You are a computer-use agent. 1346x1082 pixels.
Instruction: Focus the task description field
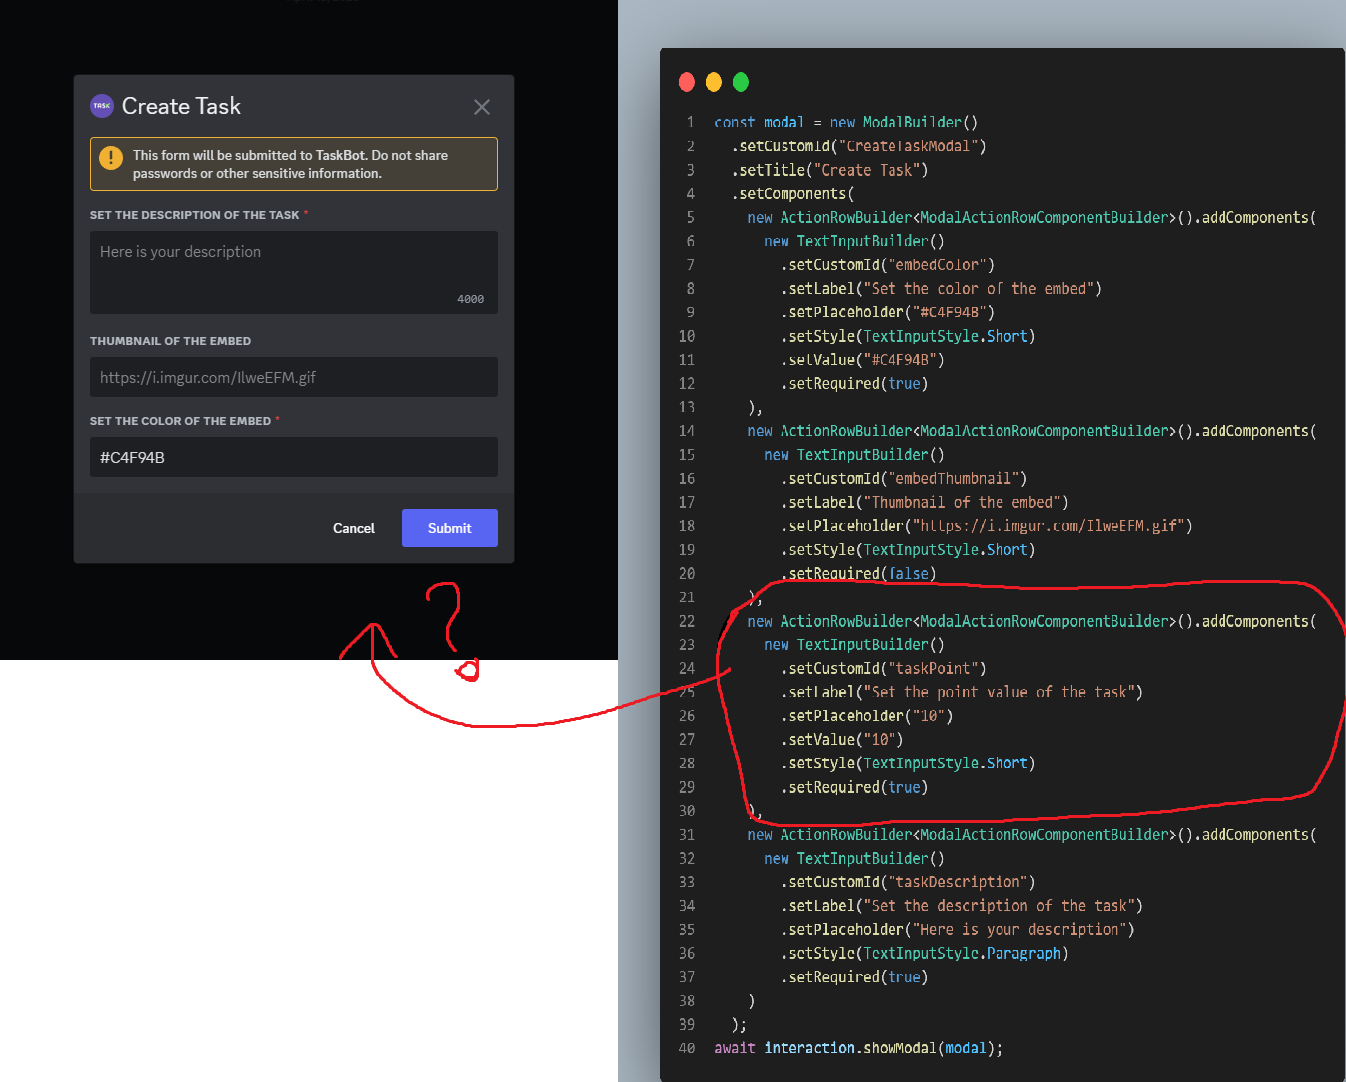tap(294, 272)
